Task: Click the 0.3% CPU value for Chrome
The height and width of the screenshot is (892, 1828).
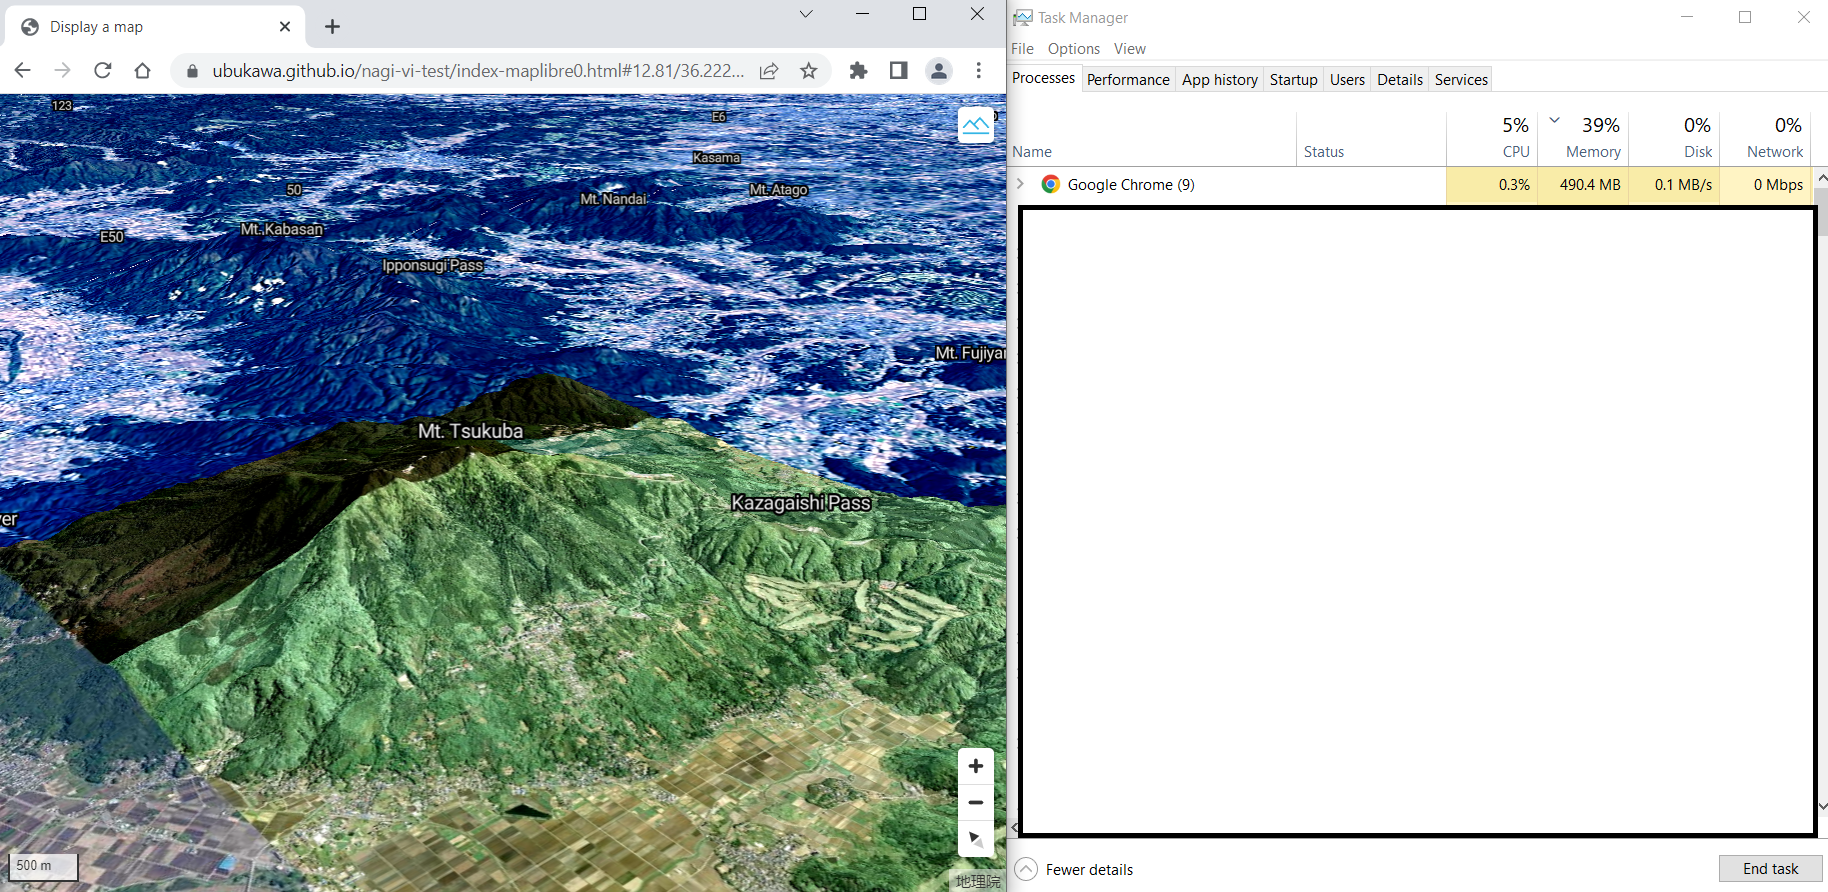Action: click(x=1514, y=185)
